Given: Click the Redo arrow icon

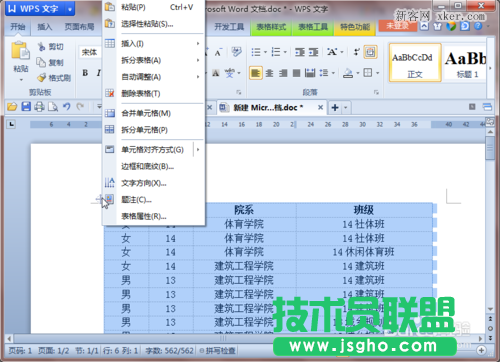Looking at the screenshot, I should point(80,107).
